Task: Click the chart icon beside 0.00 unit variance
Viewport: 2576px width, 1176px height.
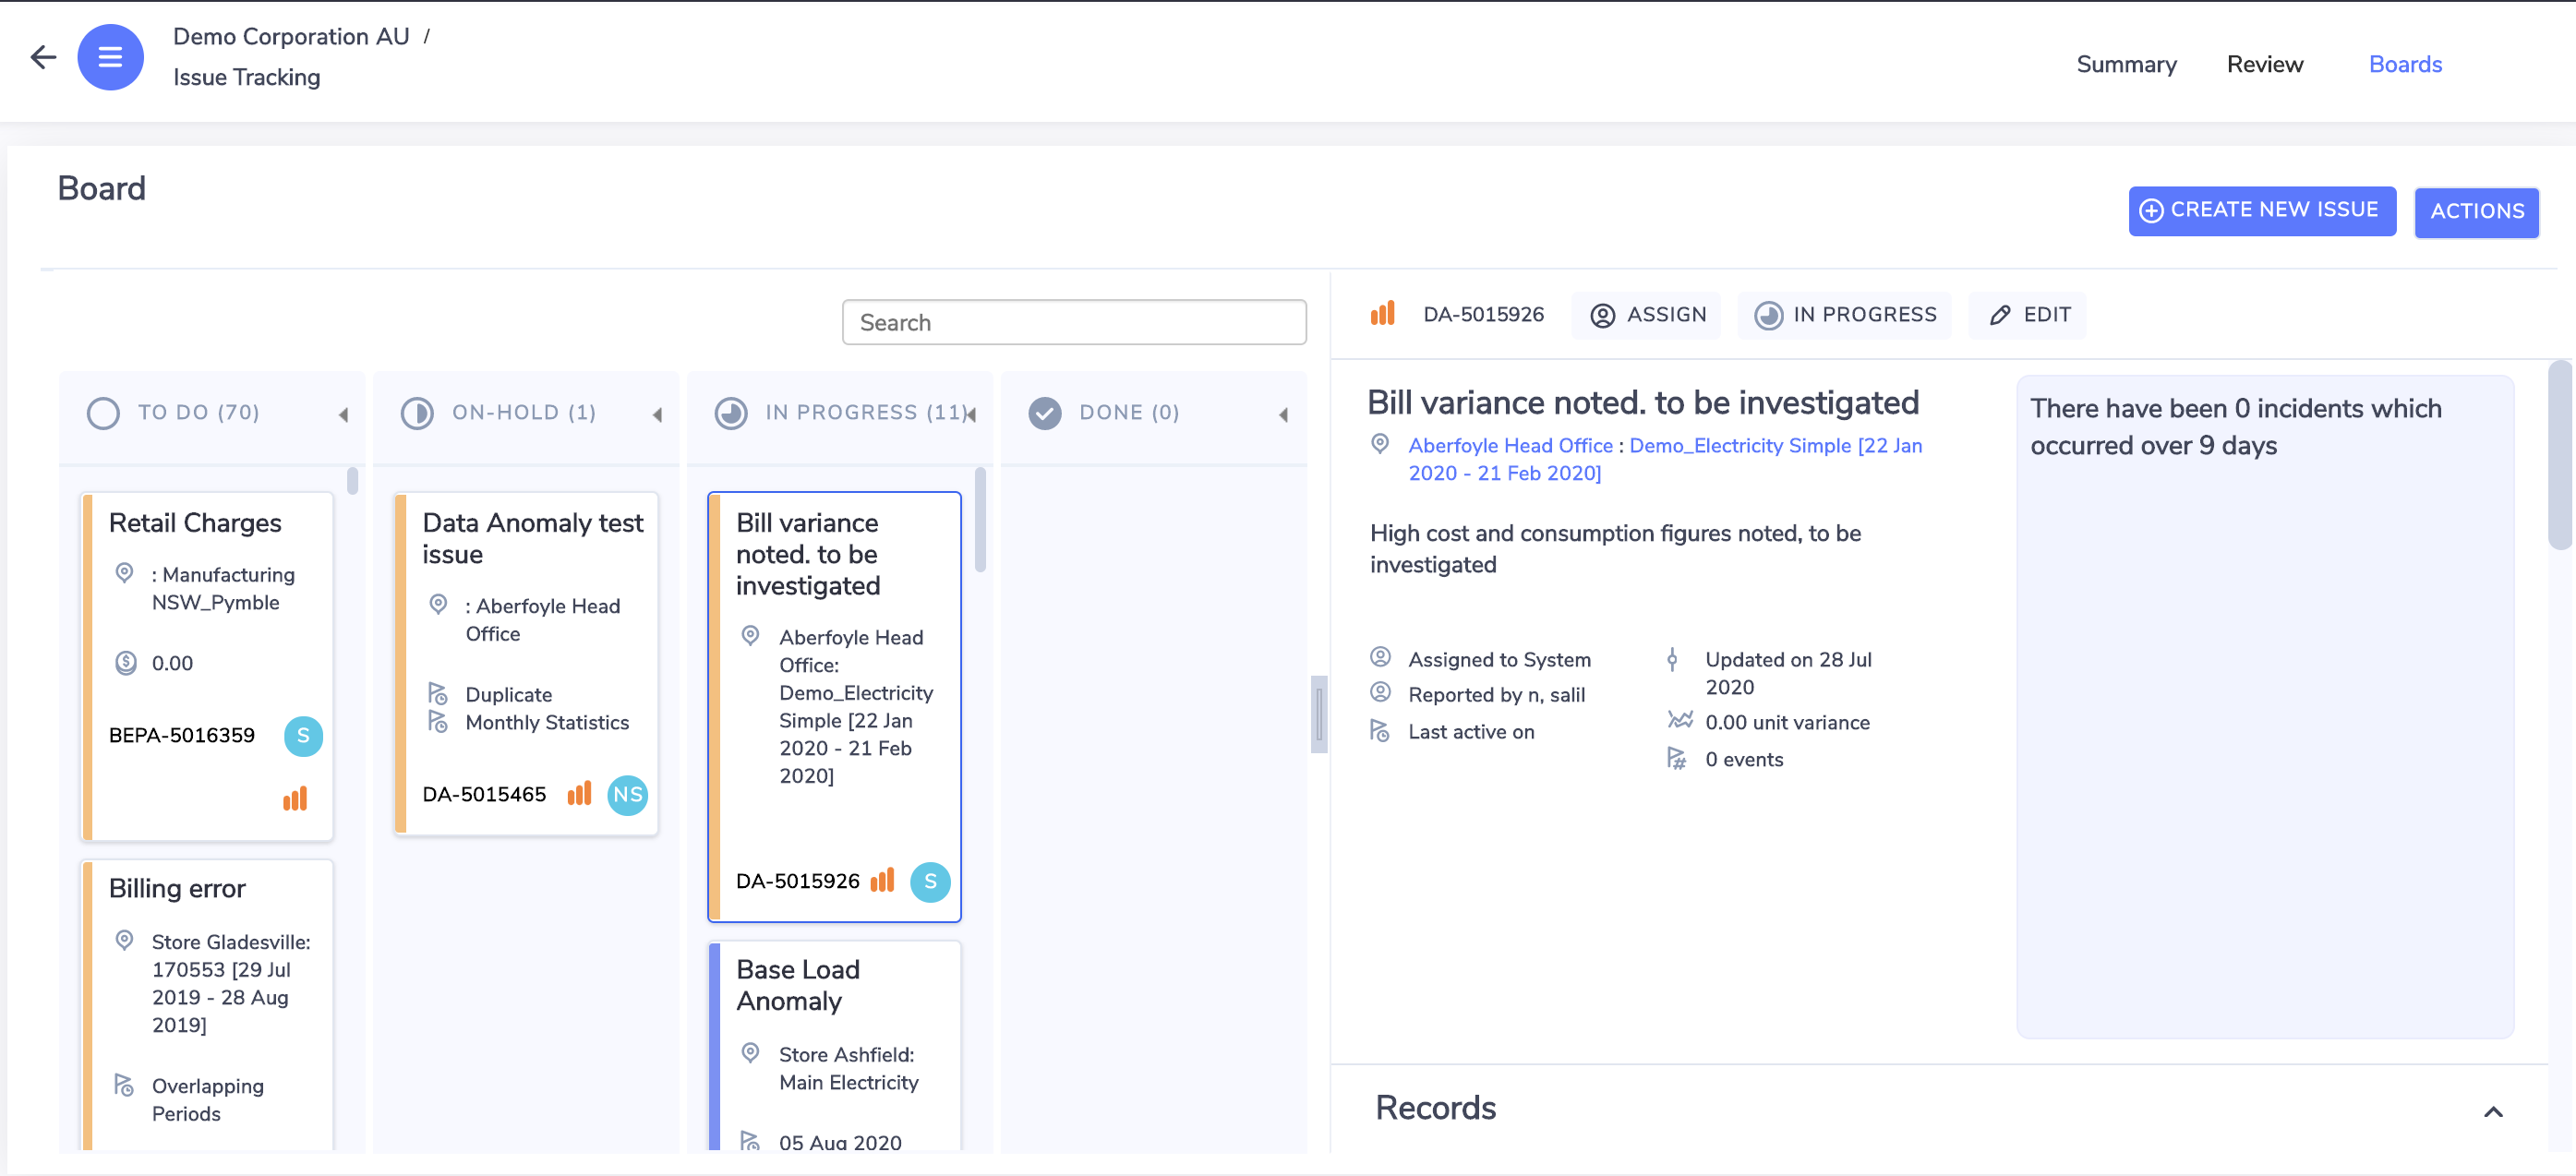Action: pyautogui.click(x=1680, y=720)
